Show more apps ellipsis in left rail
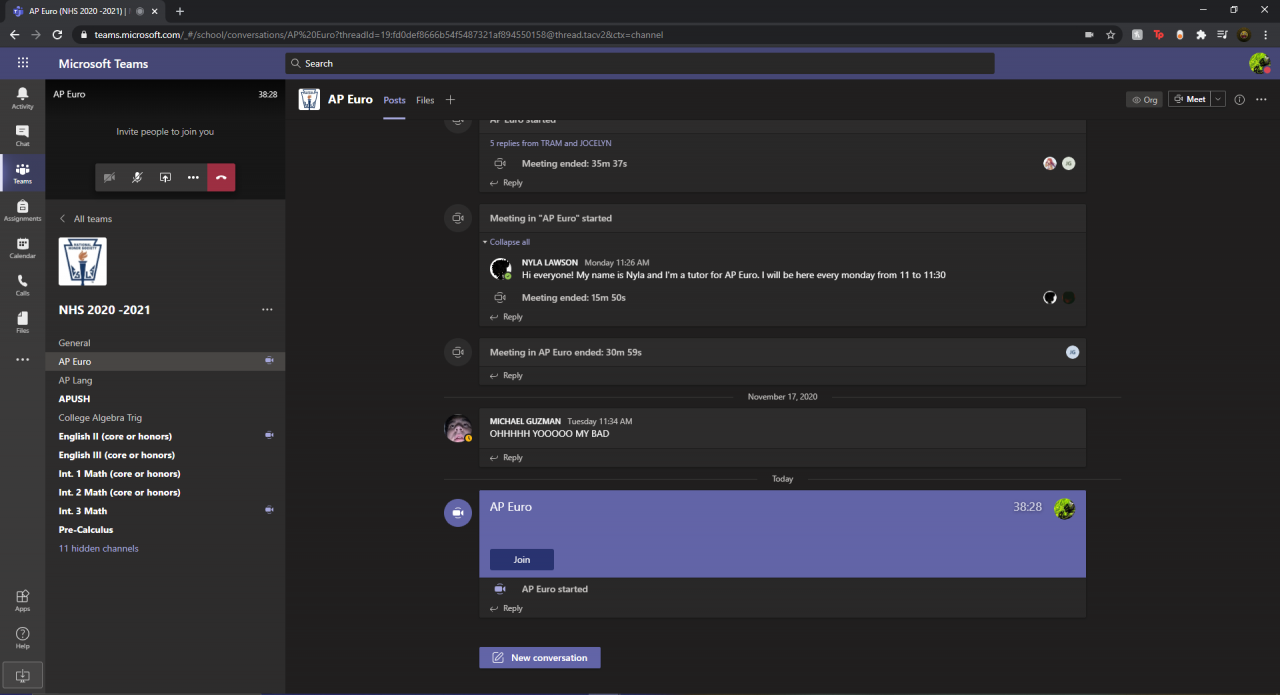Viewport: 1280px width, 695px height. [22, 359]
